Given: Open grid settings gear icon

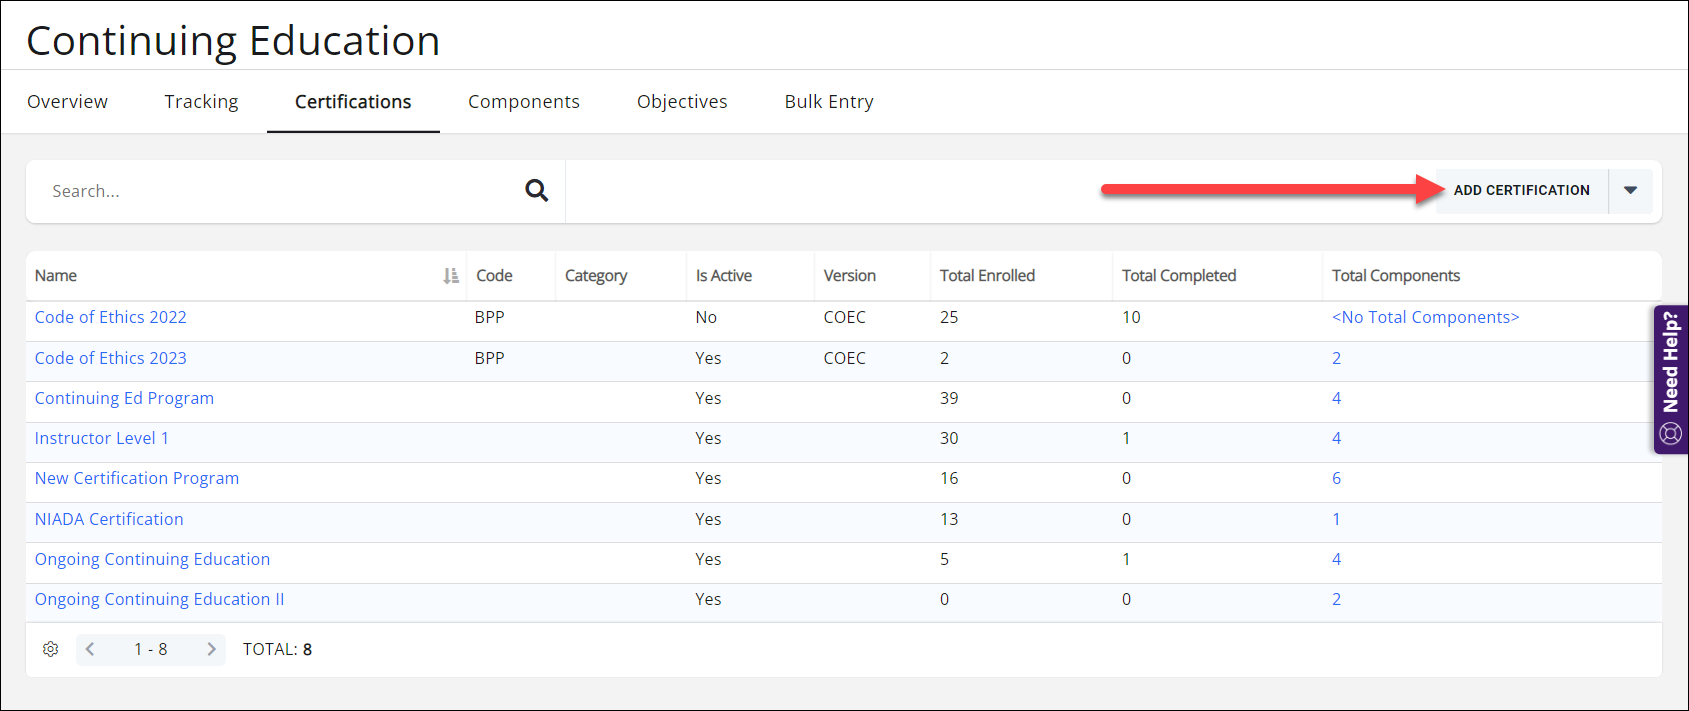Looking at the screenshot, I should click(51, 649).
